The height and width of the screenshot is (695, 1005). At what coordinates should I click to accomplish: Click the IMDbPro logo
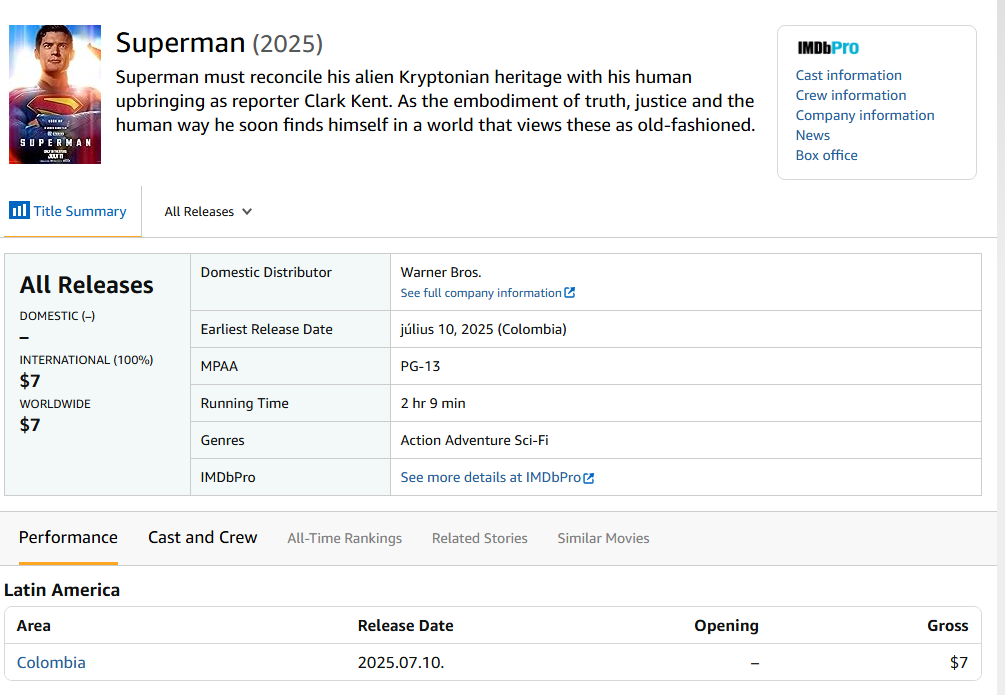tap(828, 48)
